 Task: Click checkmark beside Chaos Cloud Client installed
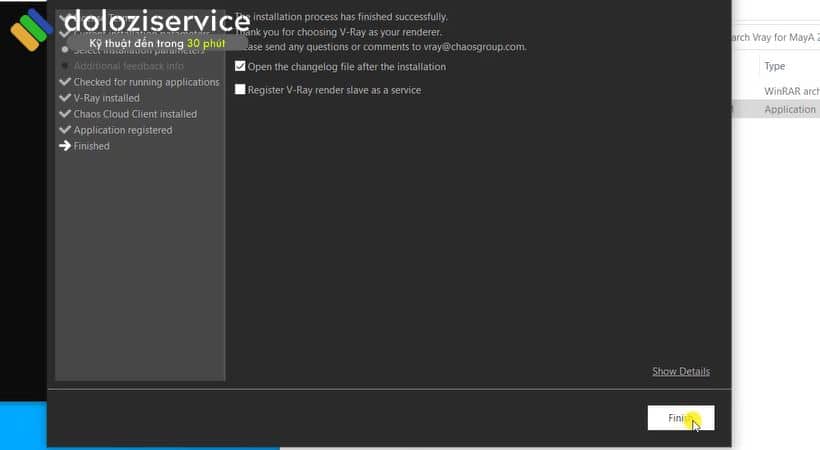coord(65,114)
